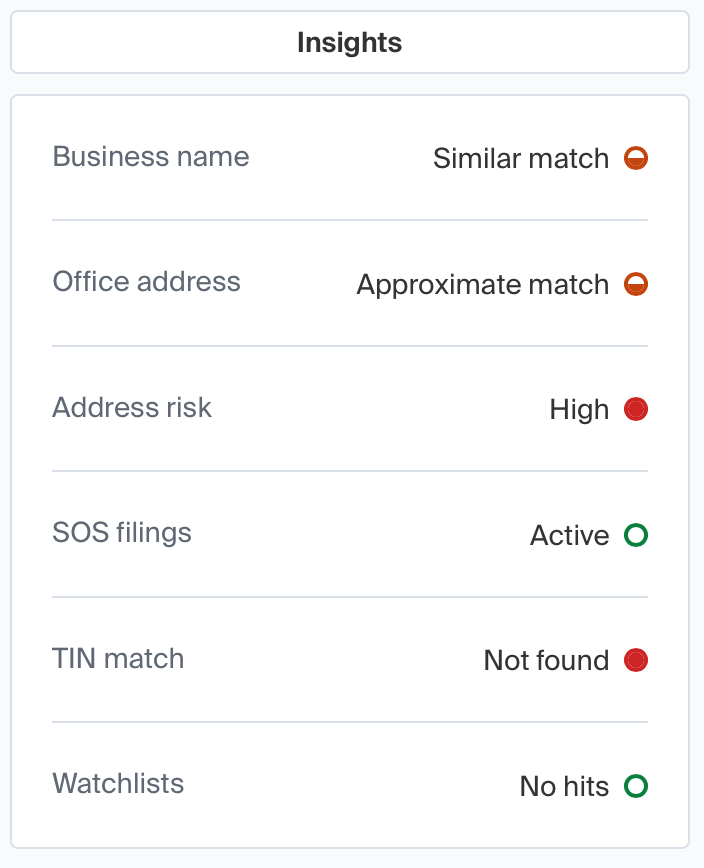Click the orange status icon beside Similar match
The width and height of the screenshot is (704, 868).
click(x=636, y=159)
